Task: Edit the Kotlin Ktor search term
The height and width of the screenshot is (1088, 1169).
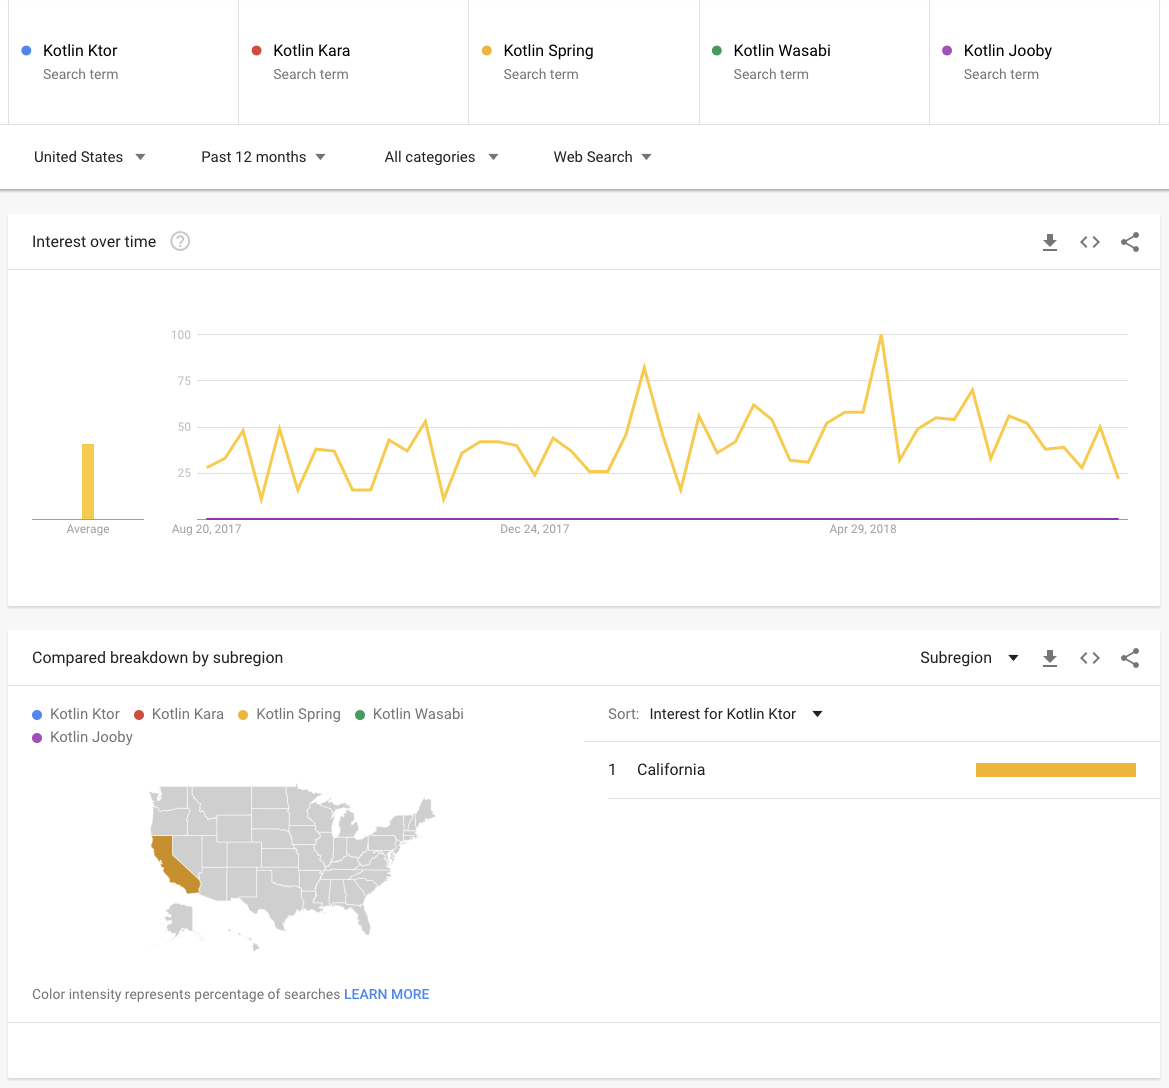Action: [80, 51]
